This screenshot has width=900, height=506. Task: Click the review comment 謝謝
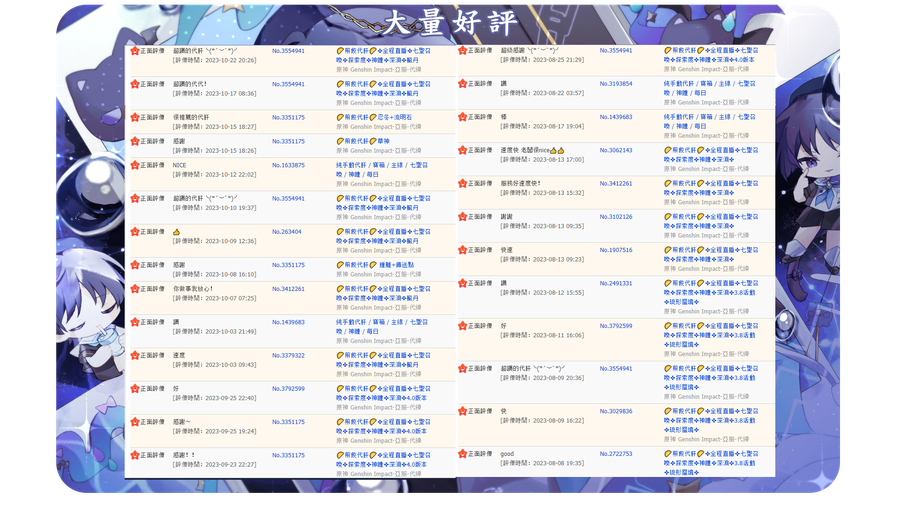(506, 217)
